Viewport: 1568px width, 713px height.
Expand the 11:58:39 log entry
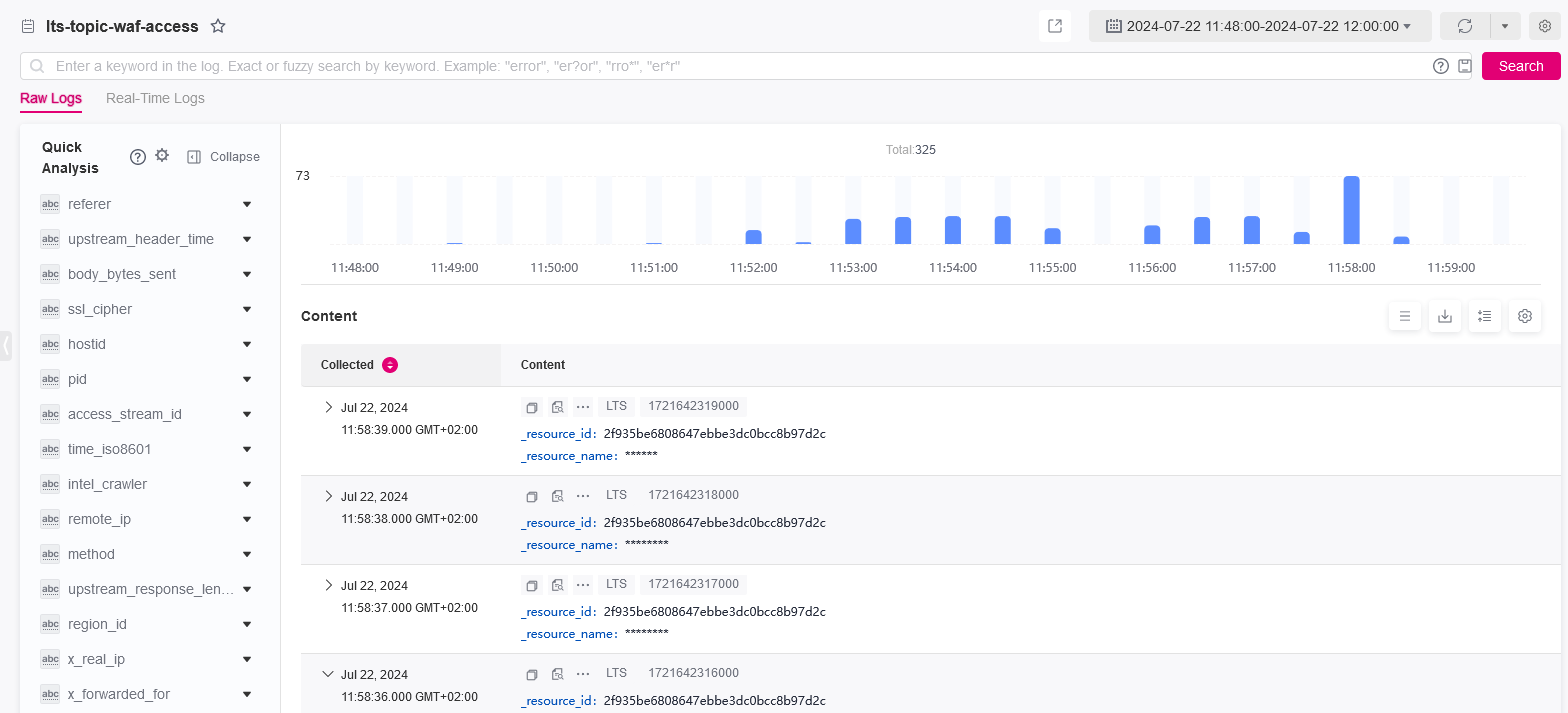328,407
